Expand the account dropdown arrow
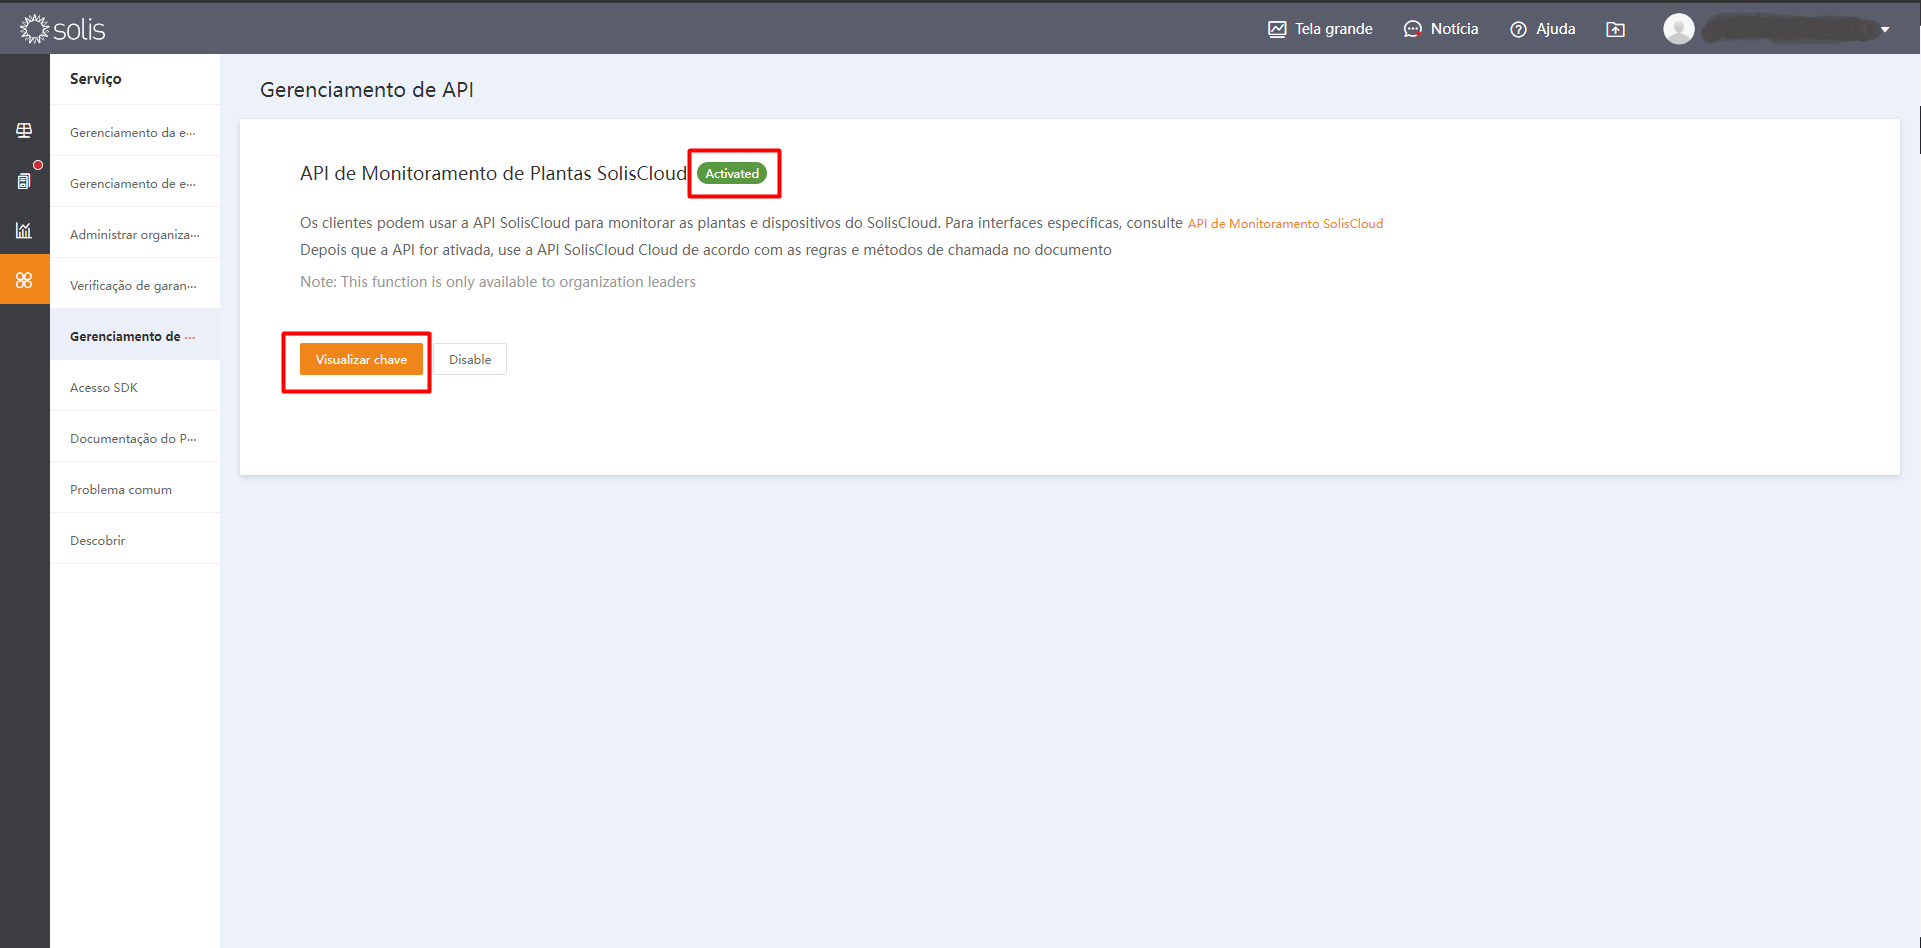This screenshot has width=1921, height=948. pyautogui.click(x=1885, y=30)
